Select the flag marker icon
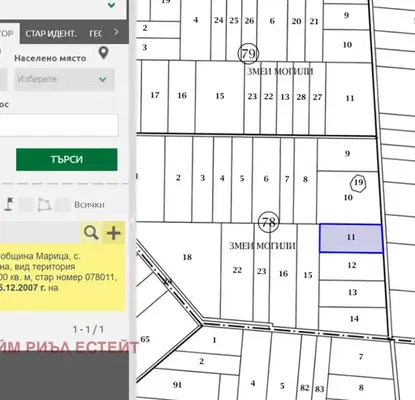The width and height of the screenshot is (415, 400). coord(9,204)
